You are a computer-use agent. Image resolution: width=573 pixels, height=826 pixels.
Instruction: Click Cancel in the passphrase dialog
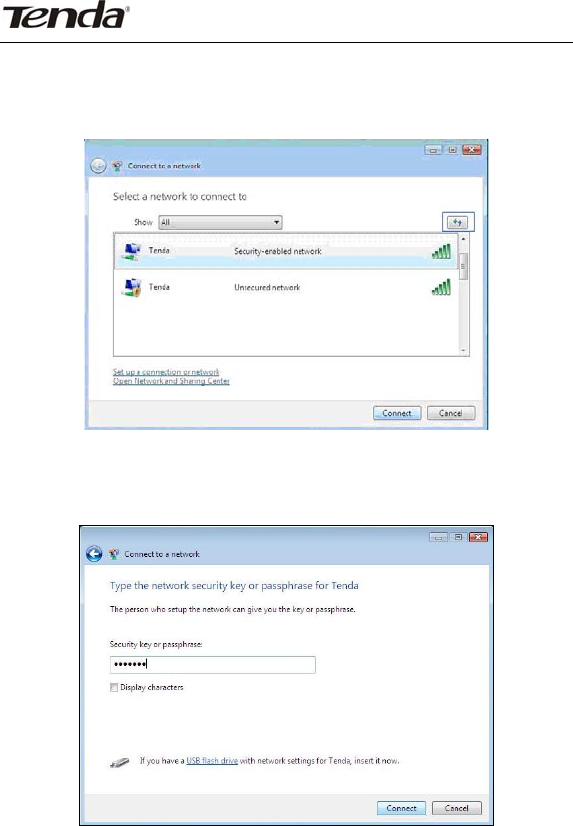[457, 808]
